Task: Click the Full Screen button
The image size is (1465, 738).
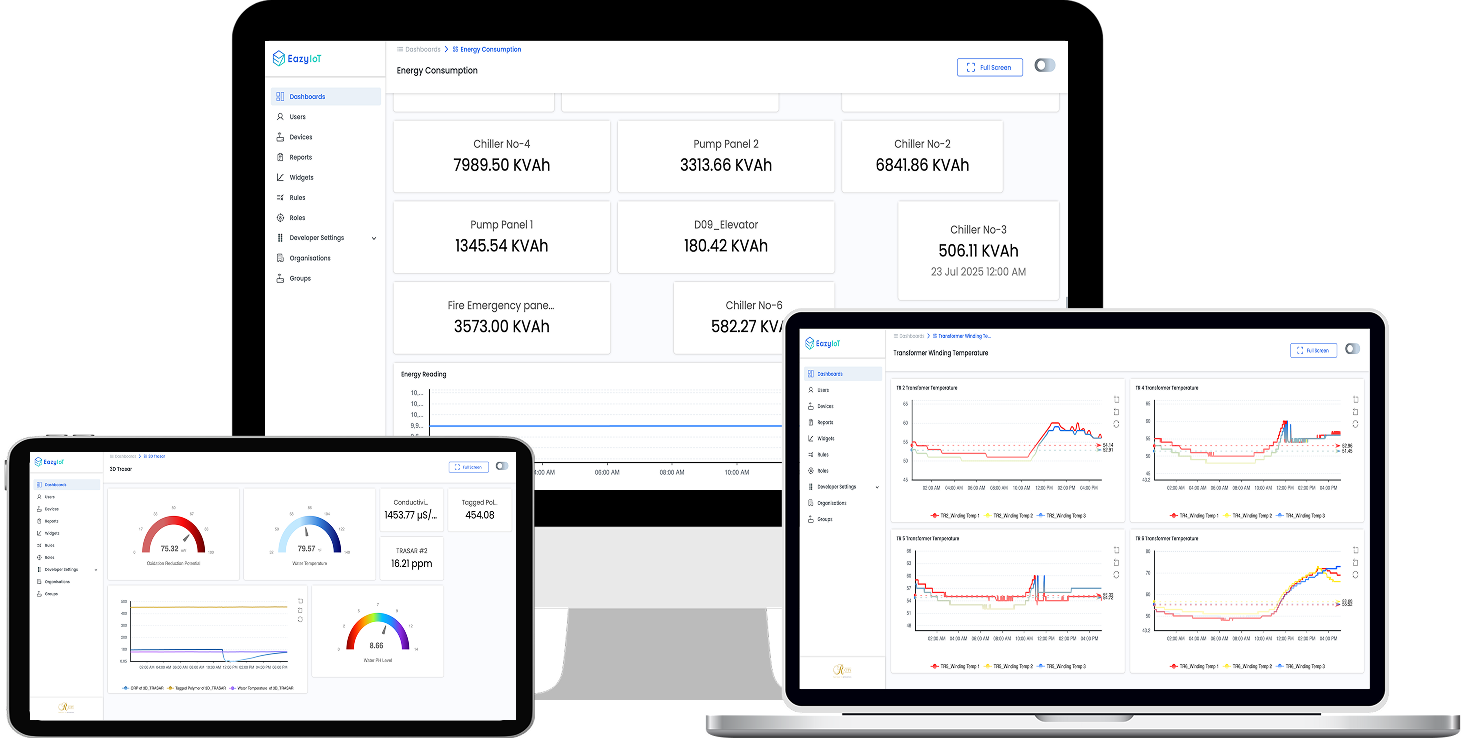Action: click(989, 67)
